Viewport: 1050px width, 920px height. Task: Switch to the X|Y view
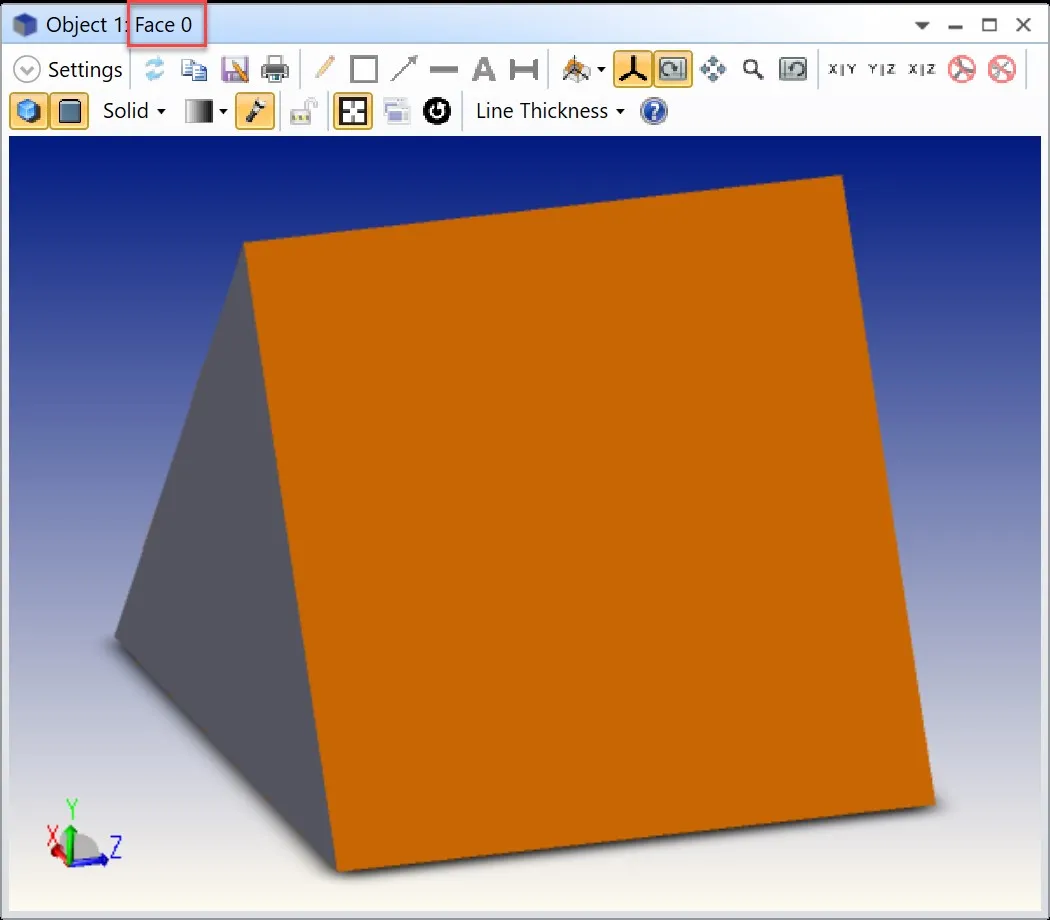tap(842, 69)
